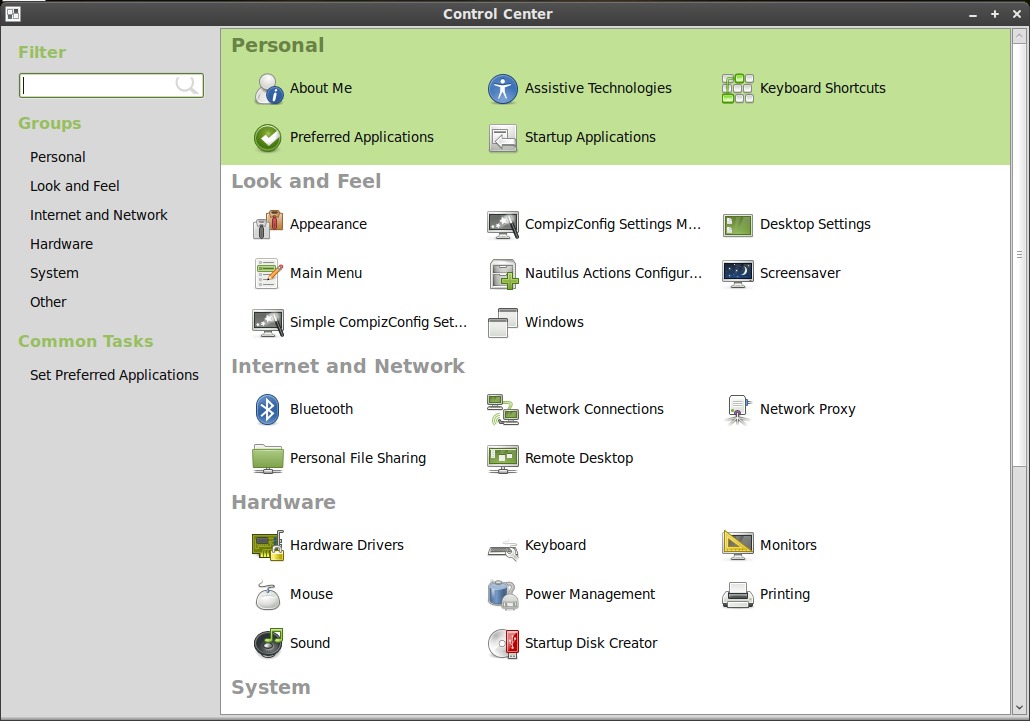Click the scrollbar down arrow
The height and width of the screenshot is (721, 1030).
(x=1019, y=708)
